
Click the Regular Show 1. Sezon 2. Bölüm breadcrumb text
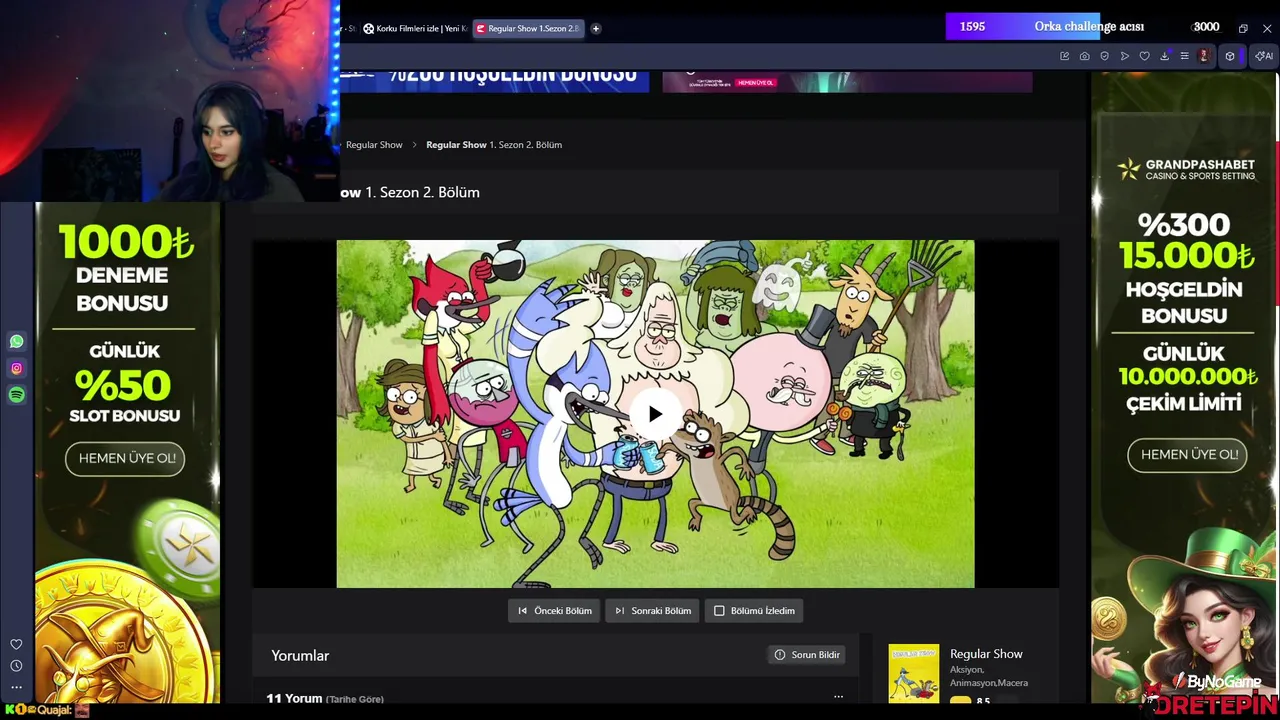coord(494,145)
